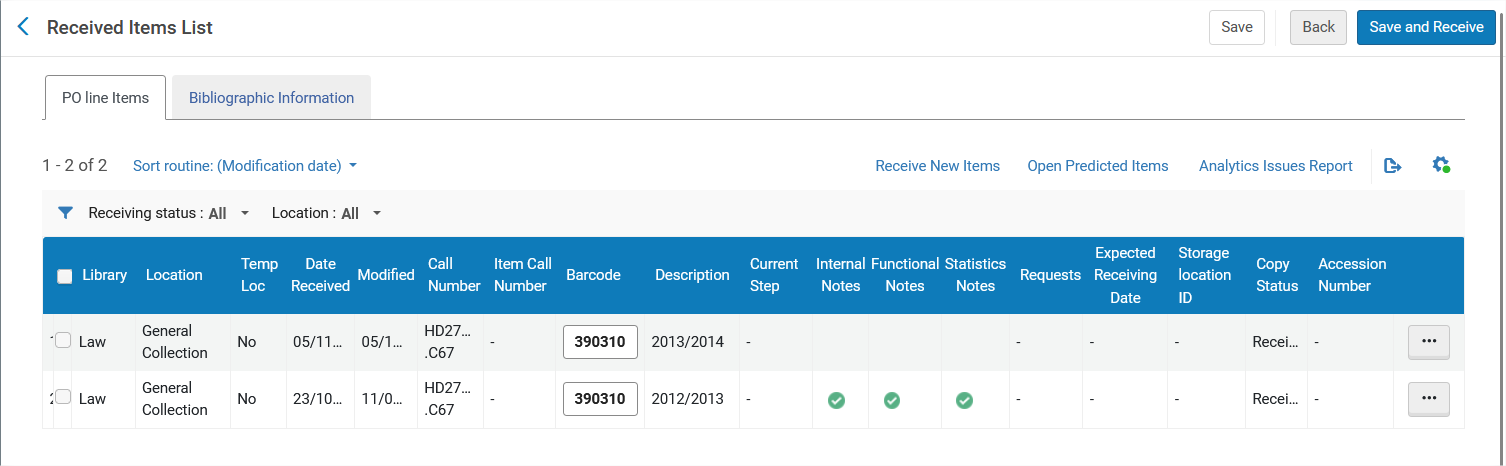Click the Call Number column header
The image size is (1506, 466).
tap(454, 275)
